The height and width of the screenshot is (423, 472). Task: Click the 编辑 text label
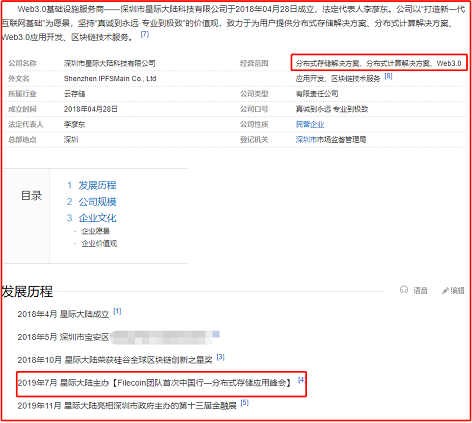click(457, 291)
